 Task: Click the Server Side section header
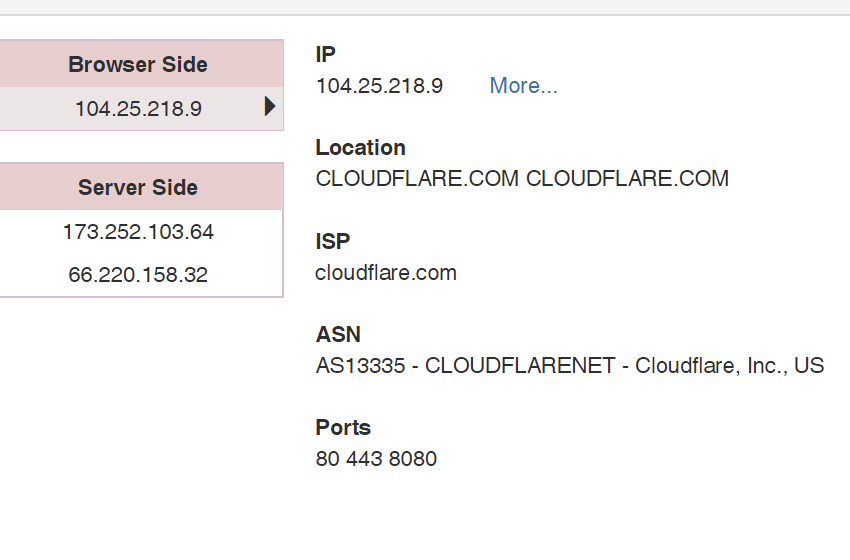(138, 188)
